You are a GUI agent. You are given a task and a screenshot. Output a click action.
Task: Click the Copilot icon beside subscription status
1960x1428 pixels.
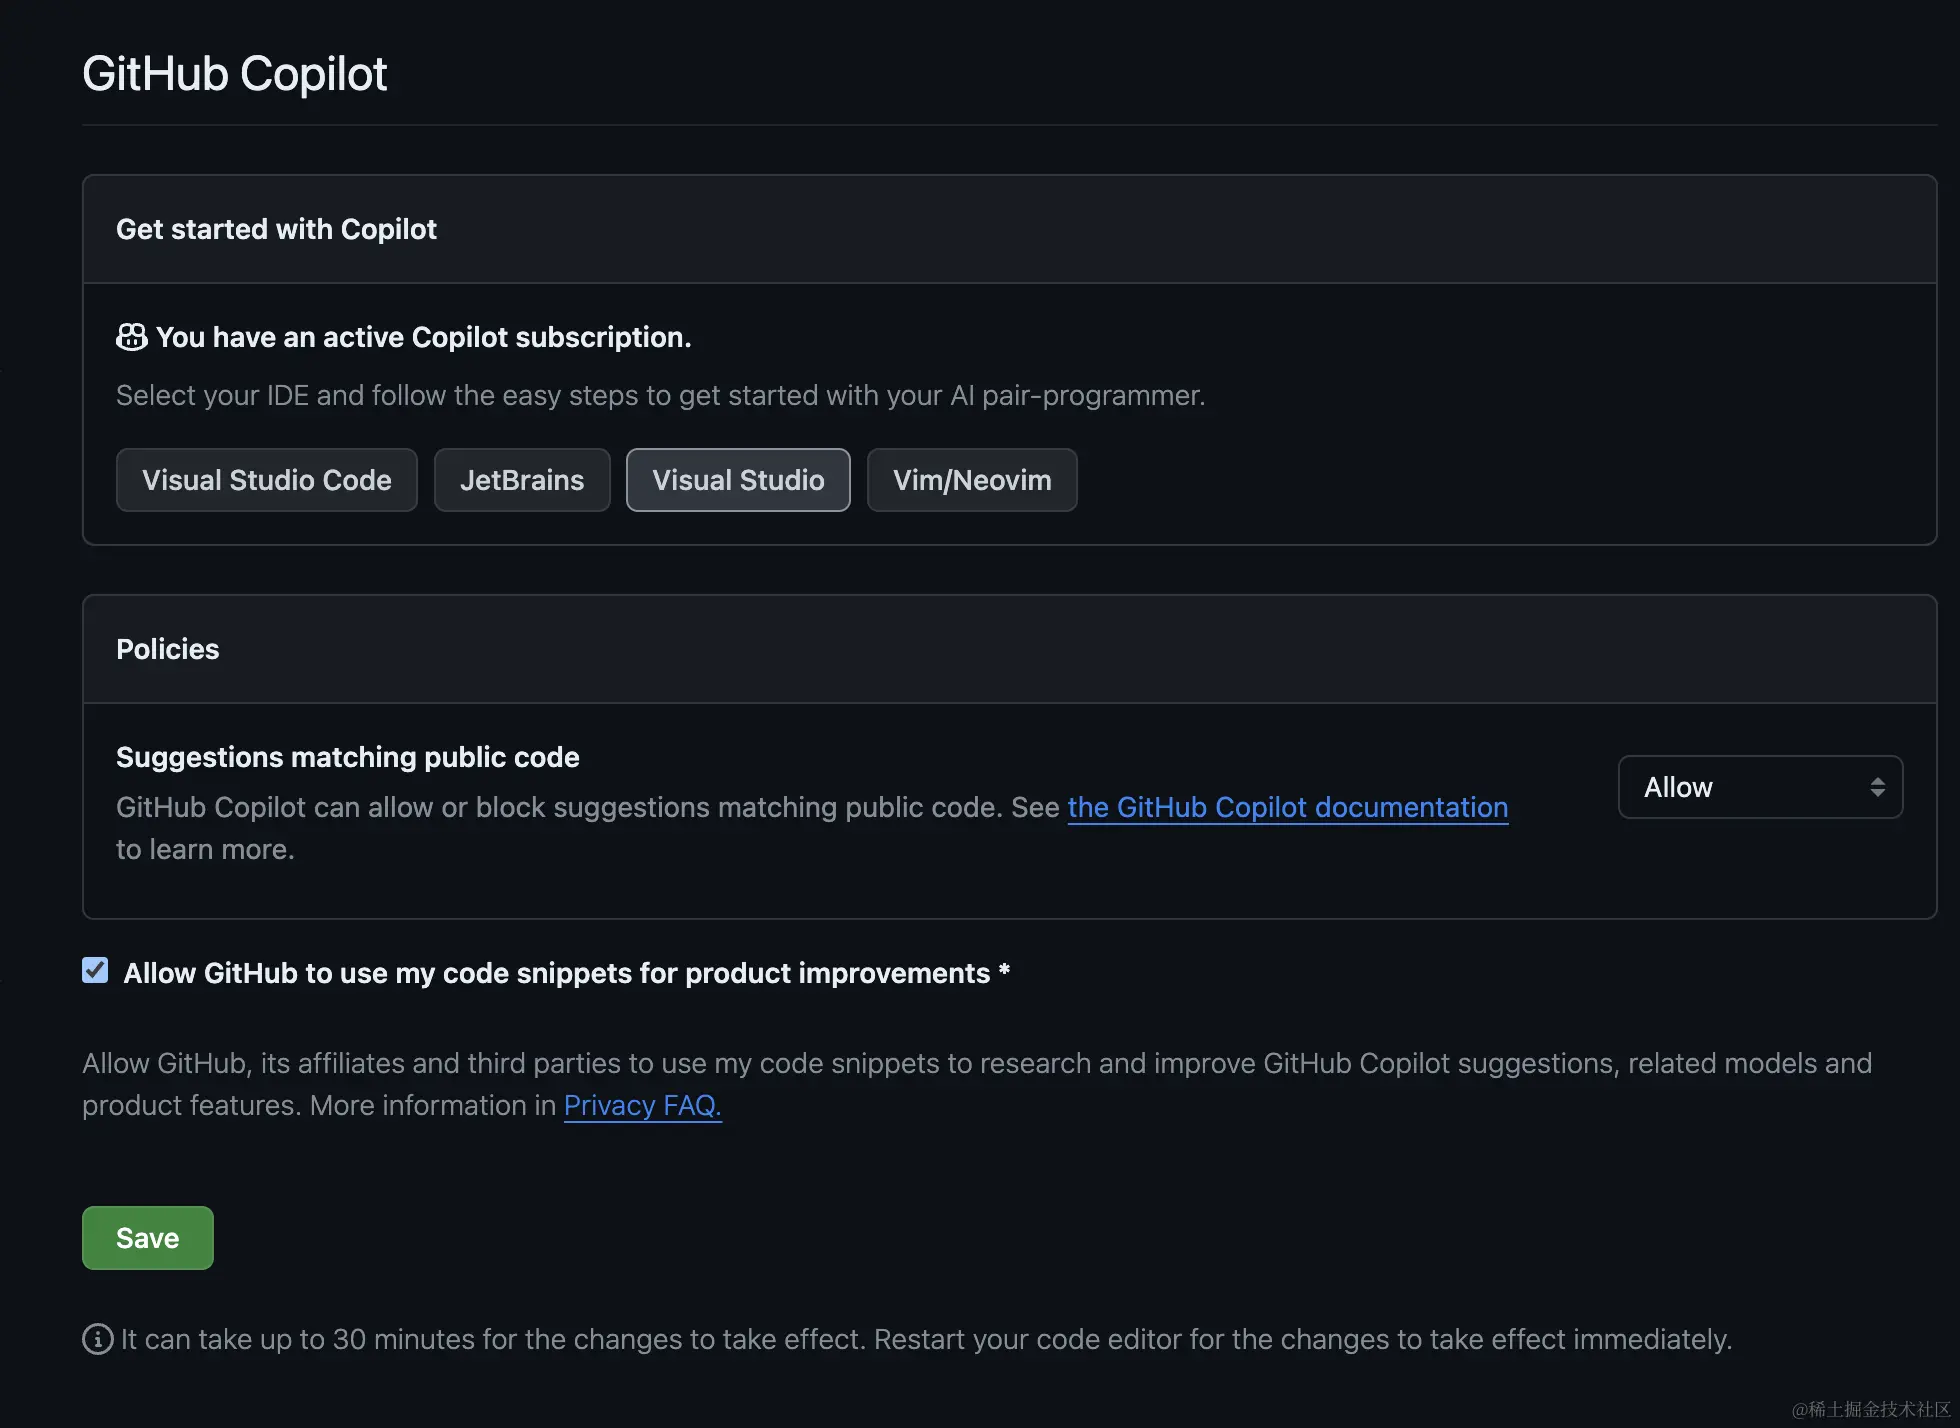pos(131,337)
